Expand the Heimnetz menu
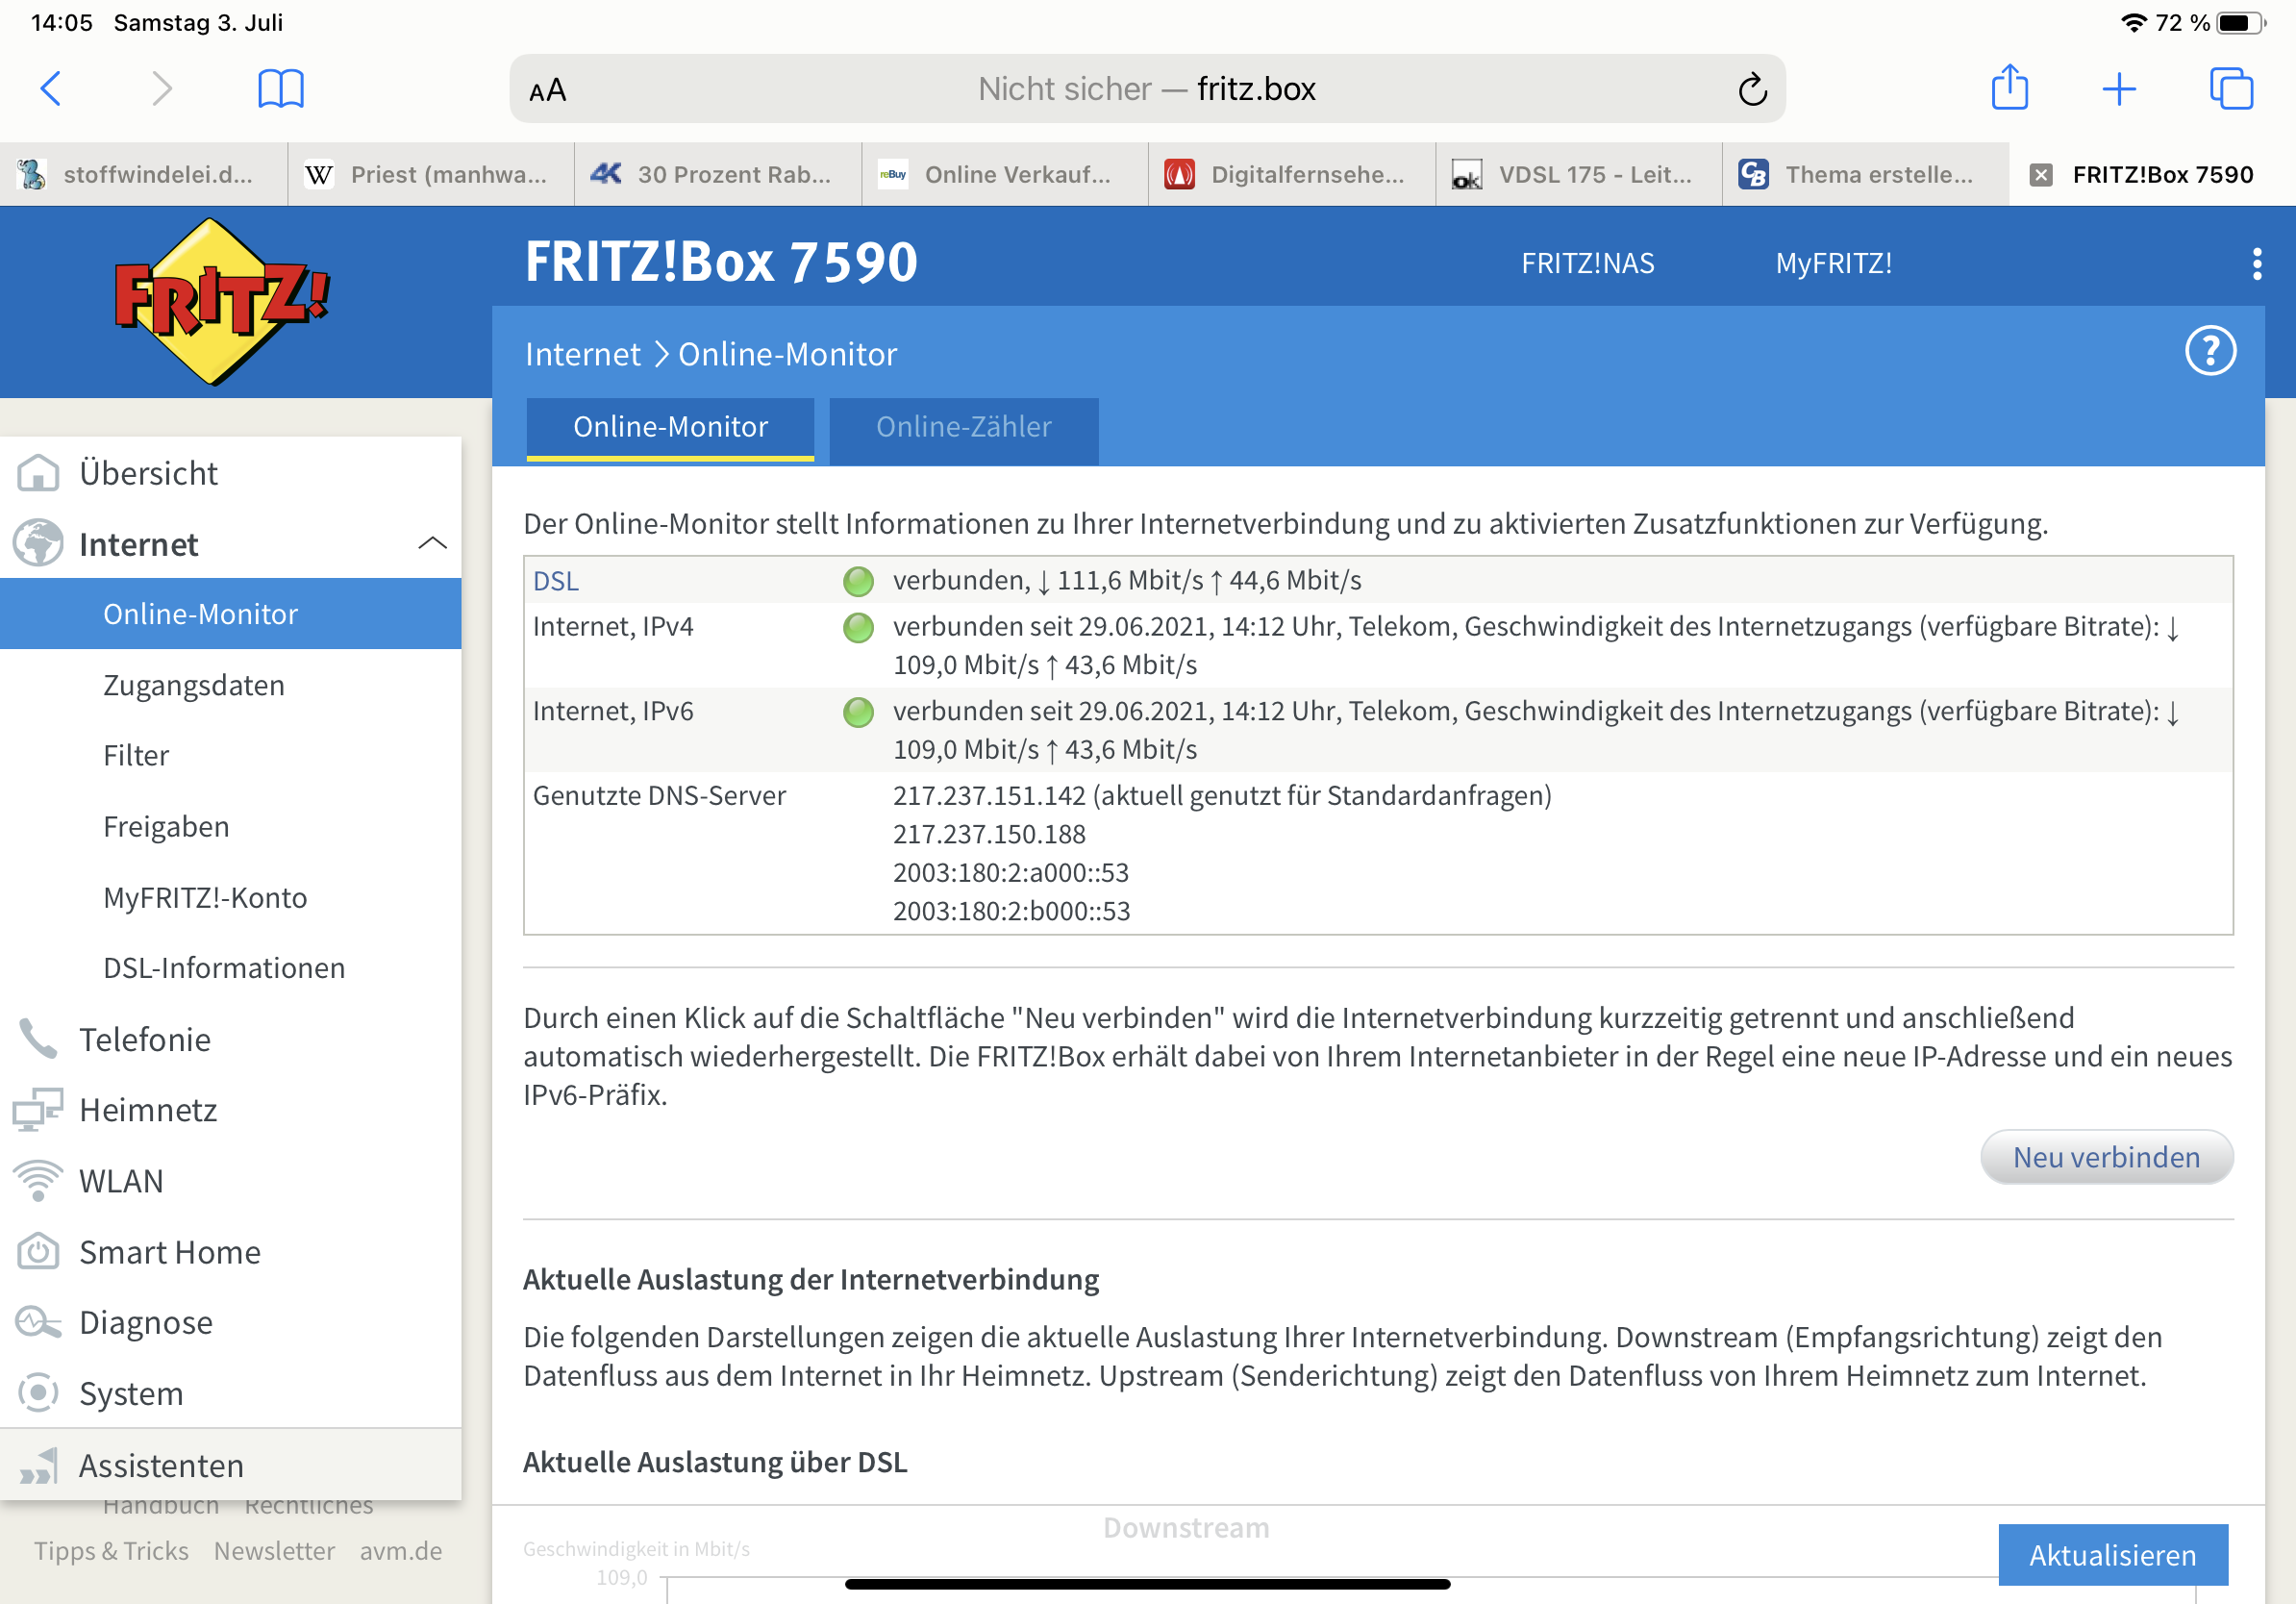The width and height of the screenshot is (2296, 1604). [148, 1110]
